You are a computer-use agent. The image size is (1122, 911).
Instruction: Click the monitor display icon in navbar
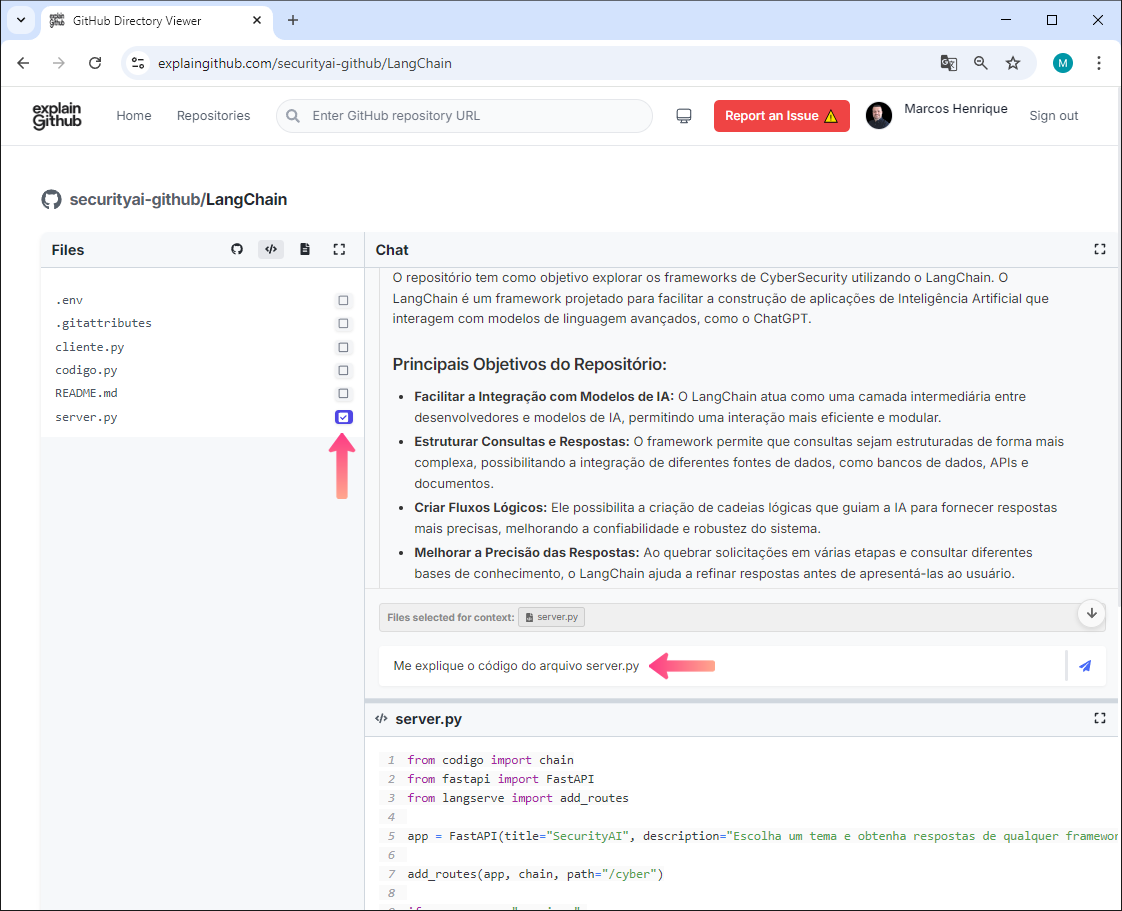coord(684,116)
